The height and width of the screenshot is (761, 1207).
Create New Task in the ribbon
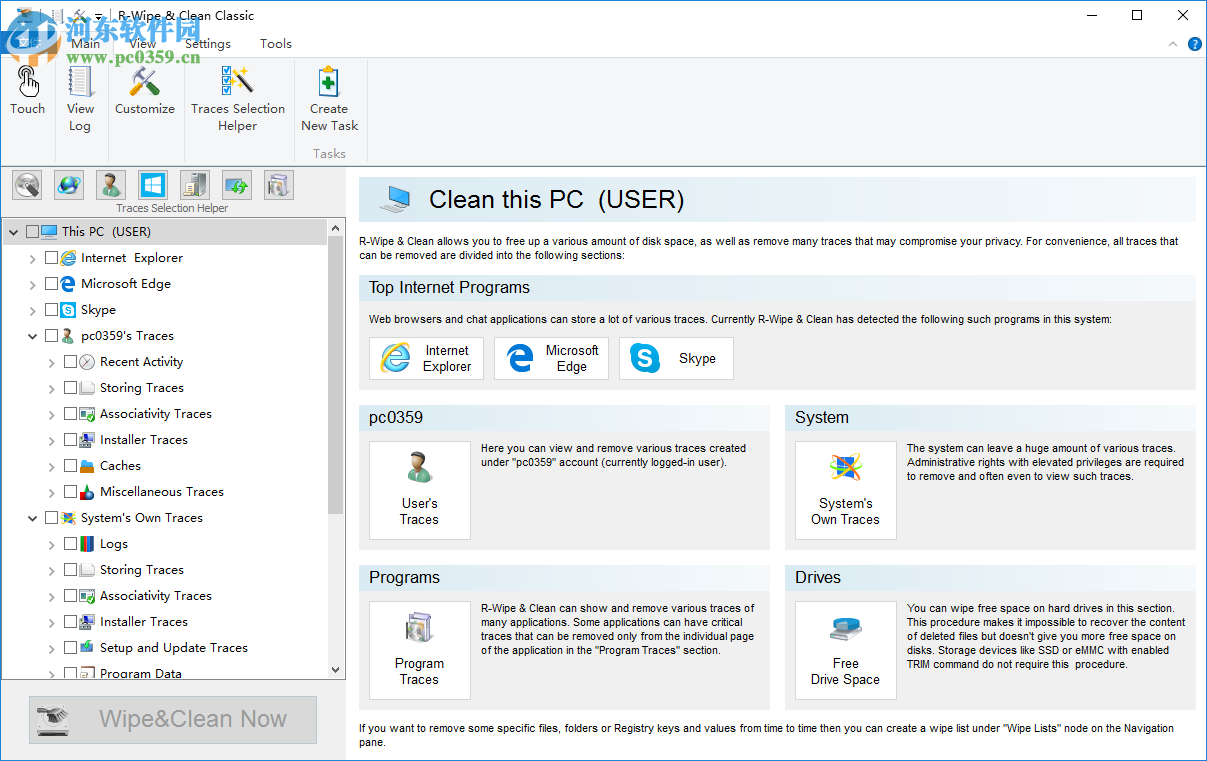pyautogui.click(x=329, y=99)
